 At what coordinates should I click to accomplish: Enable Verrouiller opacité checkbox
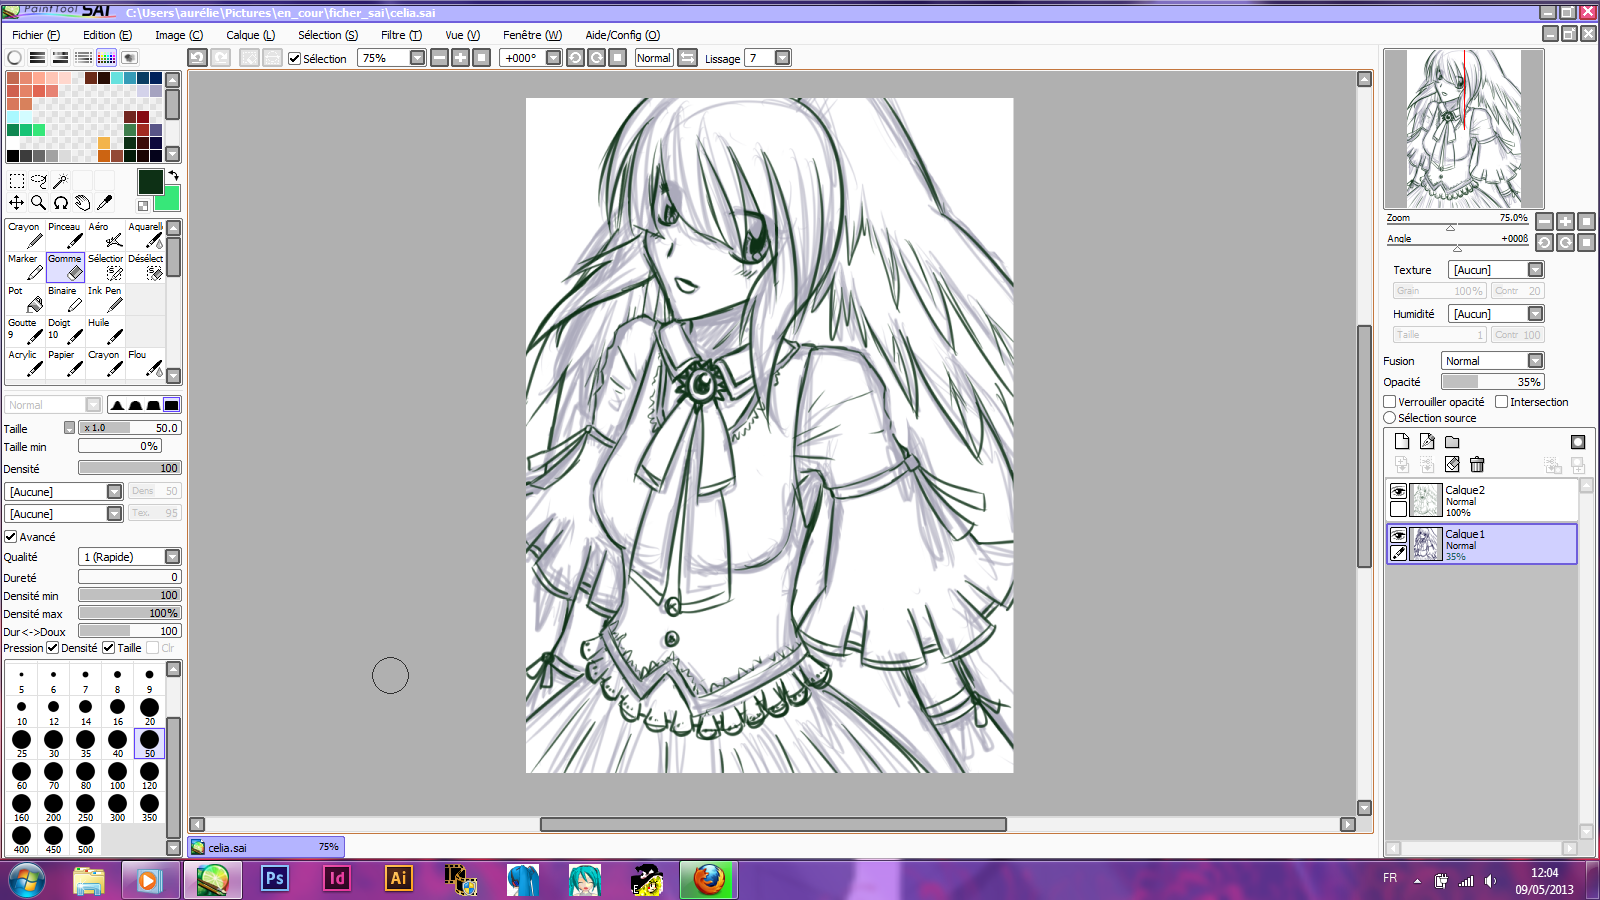point(1390,402)
